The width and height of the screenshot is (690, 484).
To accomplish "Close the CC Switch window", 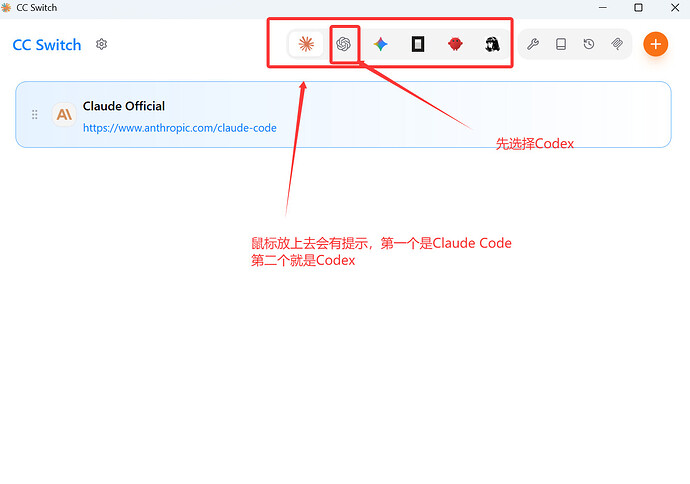I will point(675,7).
